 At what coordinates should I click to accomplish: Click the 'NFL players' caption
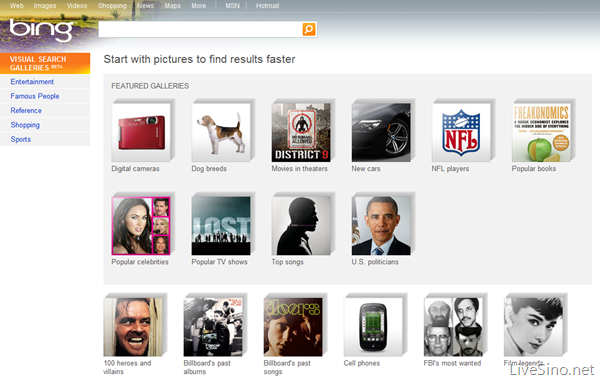pyautogui.click(x=450, y=169)
